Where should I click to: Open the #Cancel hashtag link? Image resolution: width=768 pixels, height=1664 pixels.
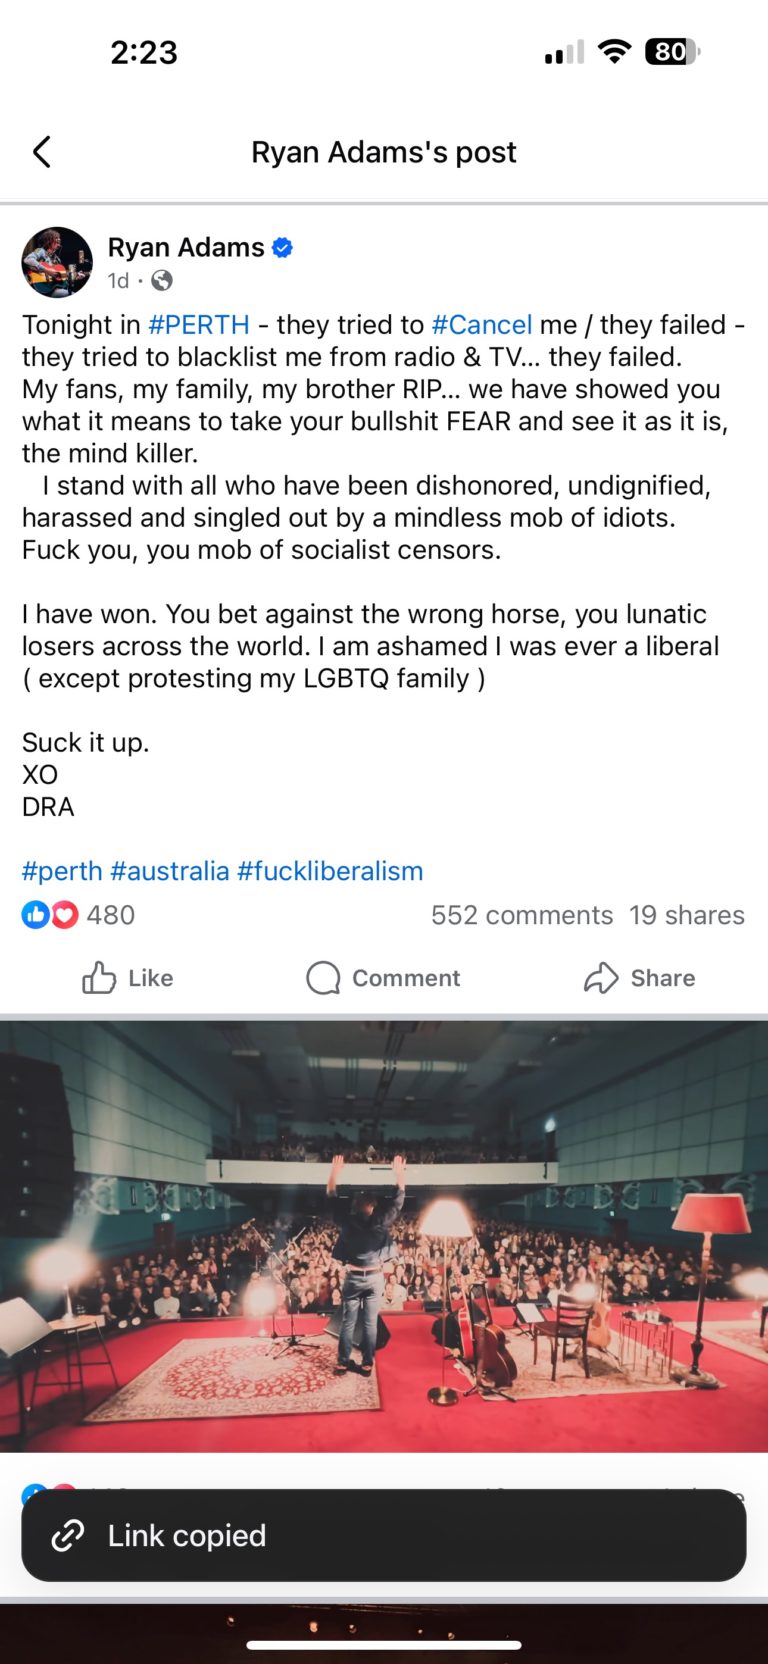pos(482,325)
